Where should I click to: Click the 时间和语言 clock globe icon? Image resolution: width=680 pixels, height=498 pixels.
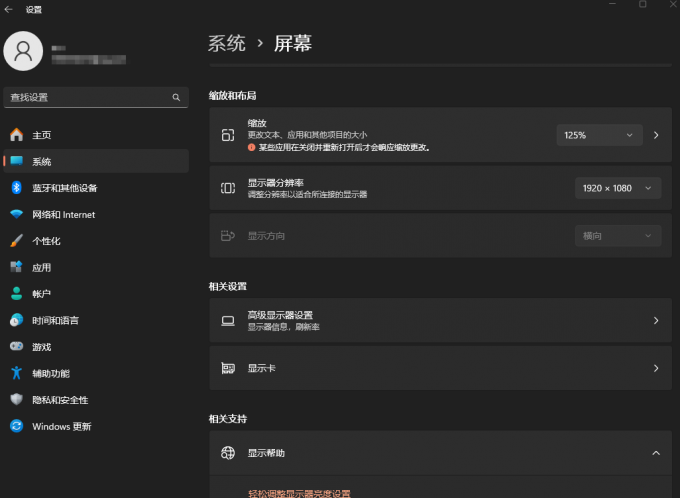pos(16,320)
